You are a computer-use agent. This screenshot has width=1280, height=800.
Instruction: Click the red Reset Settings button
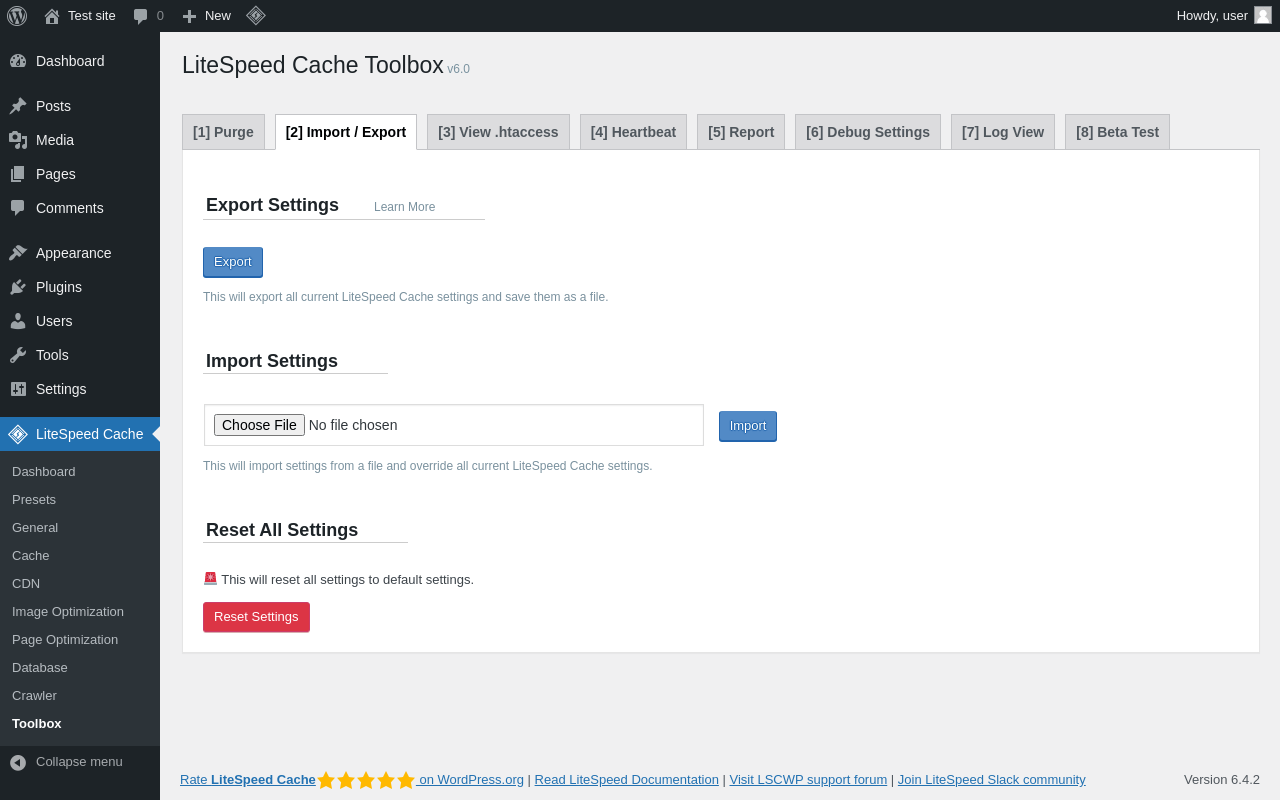click(256, 617)
